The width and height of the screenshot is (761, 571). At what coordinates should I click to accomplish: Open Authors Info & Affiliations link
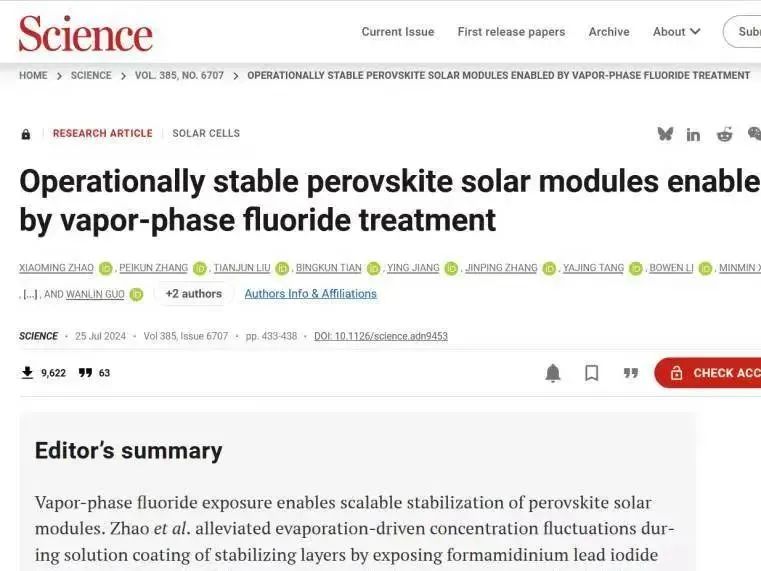pos(311,294)
